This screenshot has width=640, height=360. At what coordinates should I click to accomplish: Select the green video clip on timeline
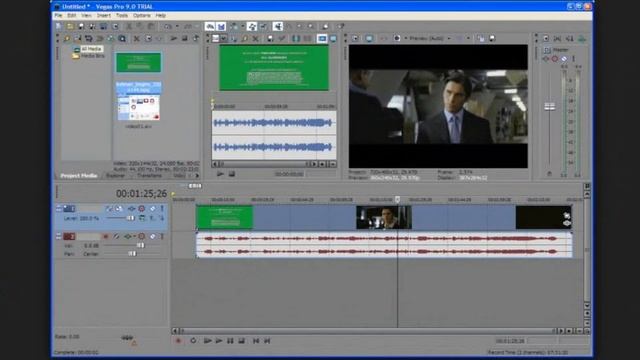[225, 217]
